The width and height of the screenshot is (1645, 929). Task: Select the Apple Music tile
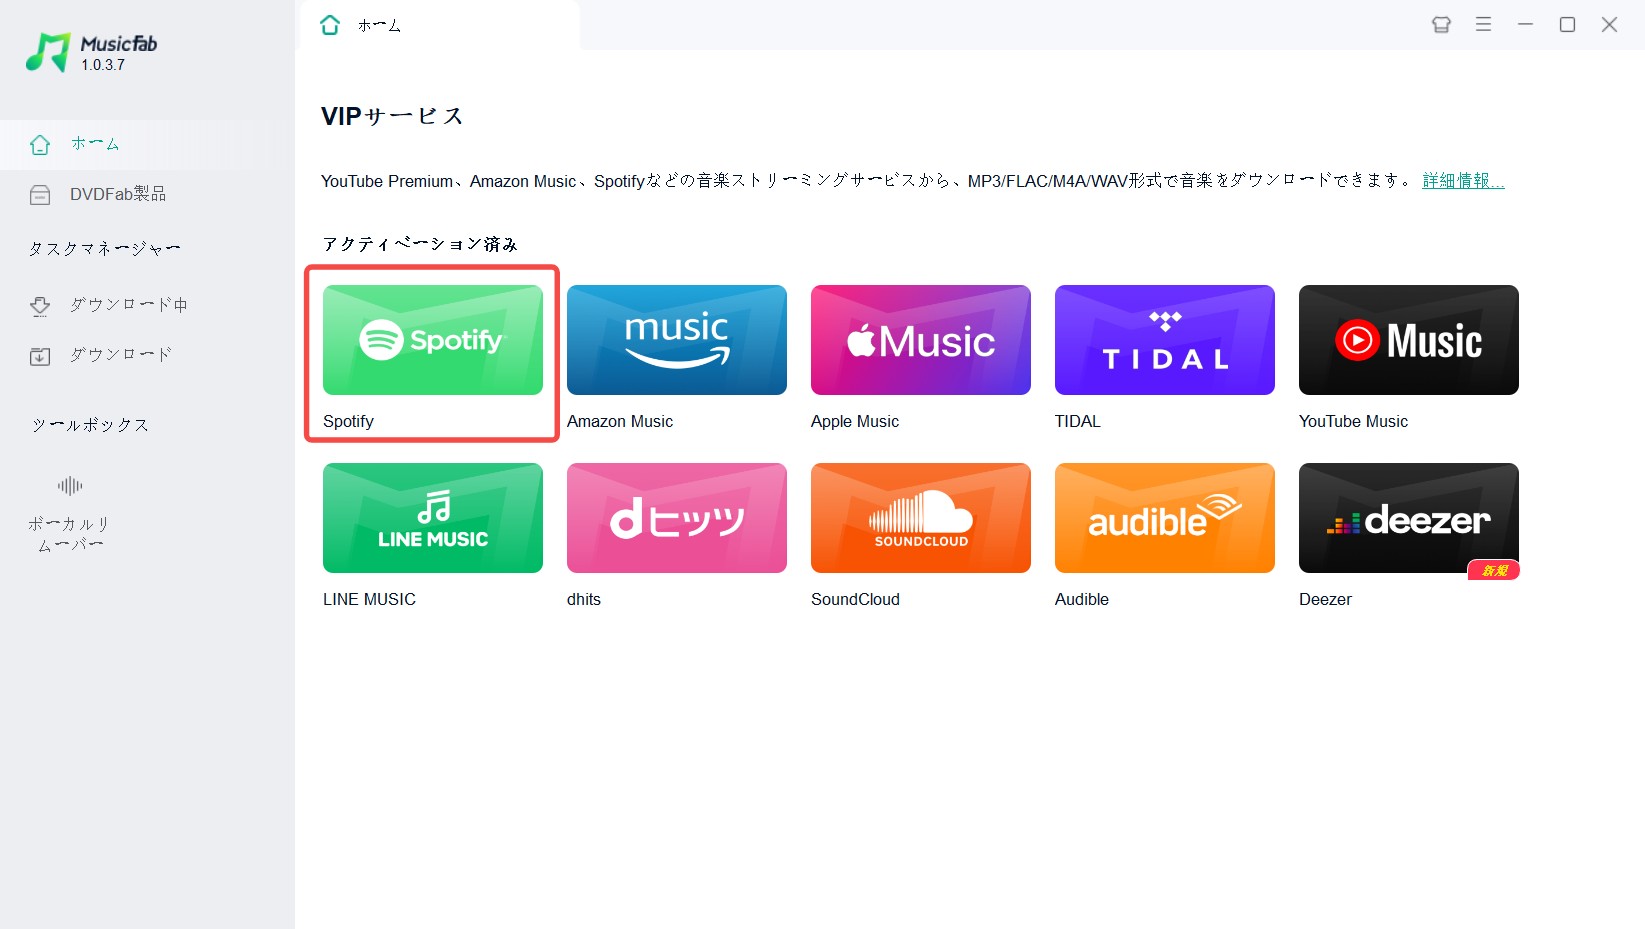pos(921,340)
